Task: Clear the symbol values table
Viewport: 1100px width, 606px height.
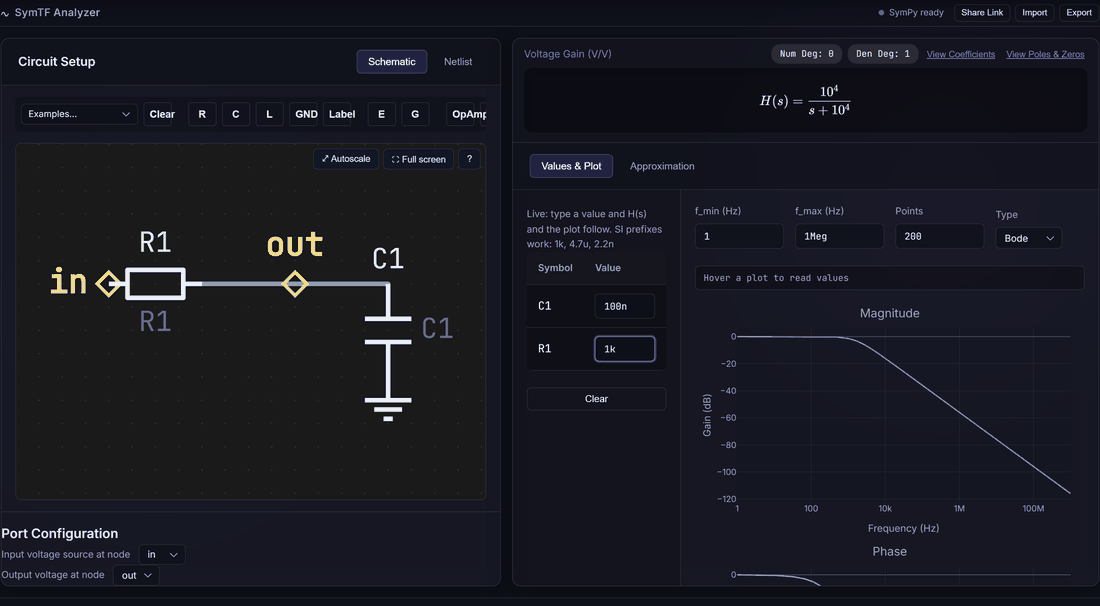Action: pyautogui.click(x=596, y=399)
